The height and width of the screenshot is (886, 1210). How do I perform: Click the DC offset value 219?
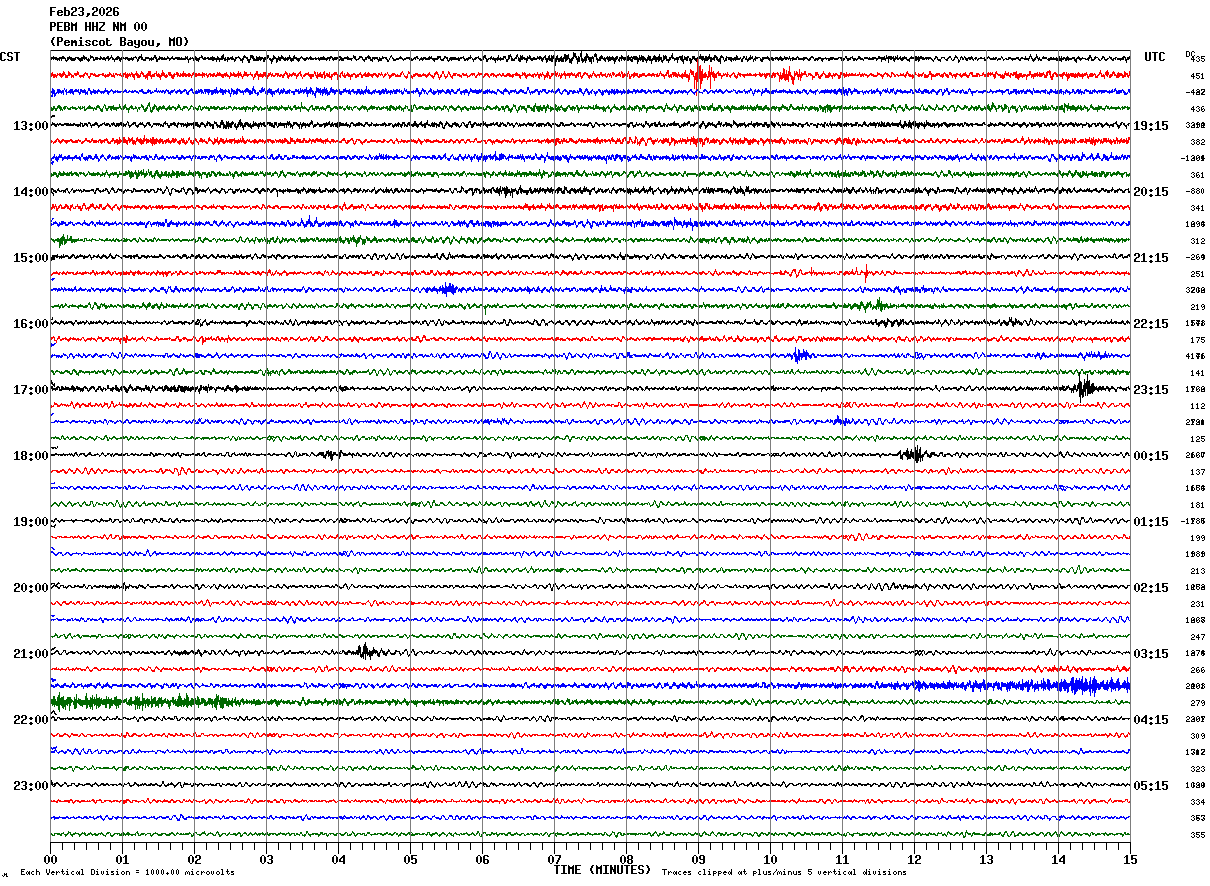1197,307
